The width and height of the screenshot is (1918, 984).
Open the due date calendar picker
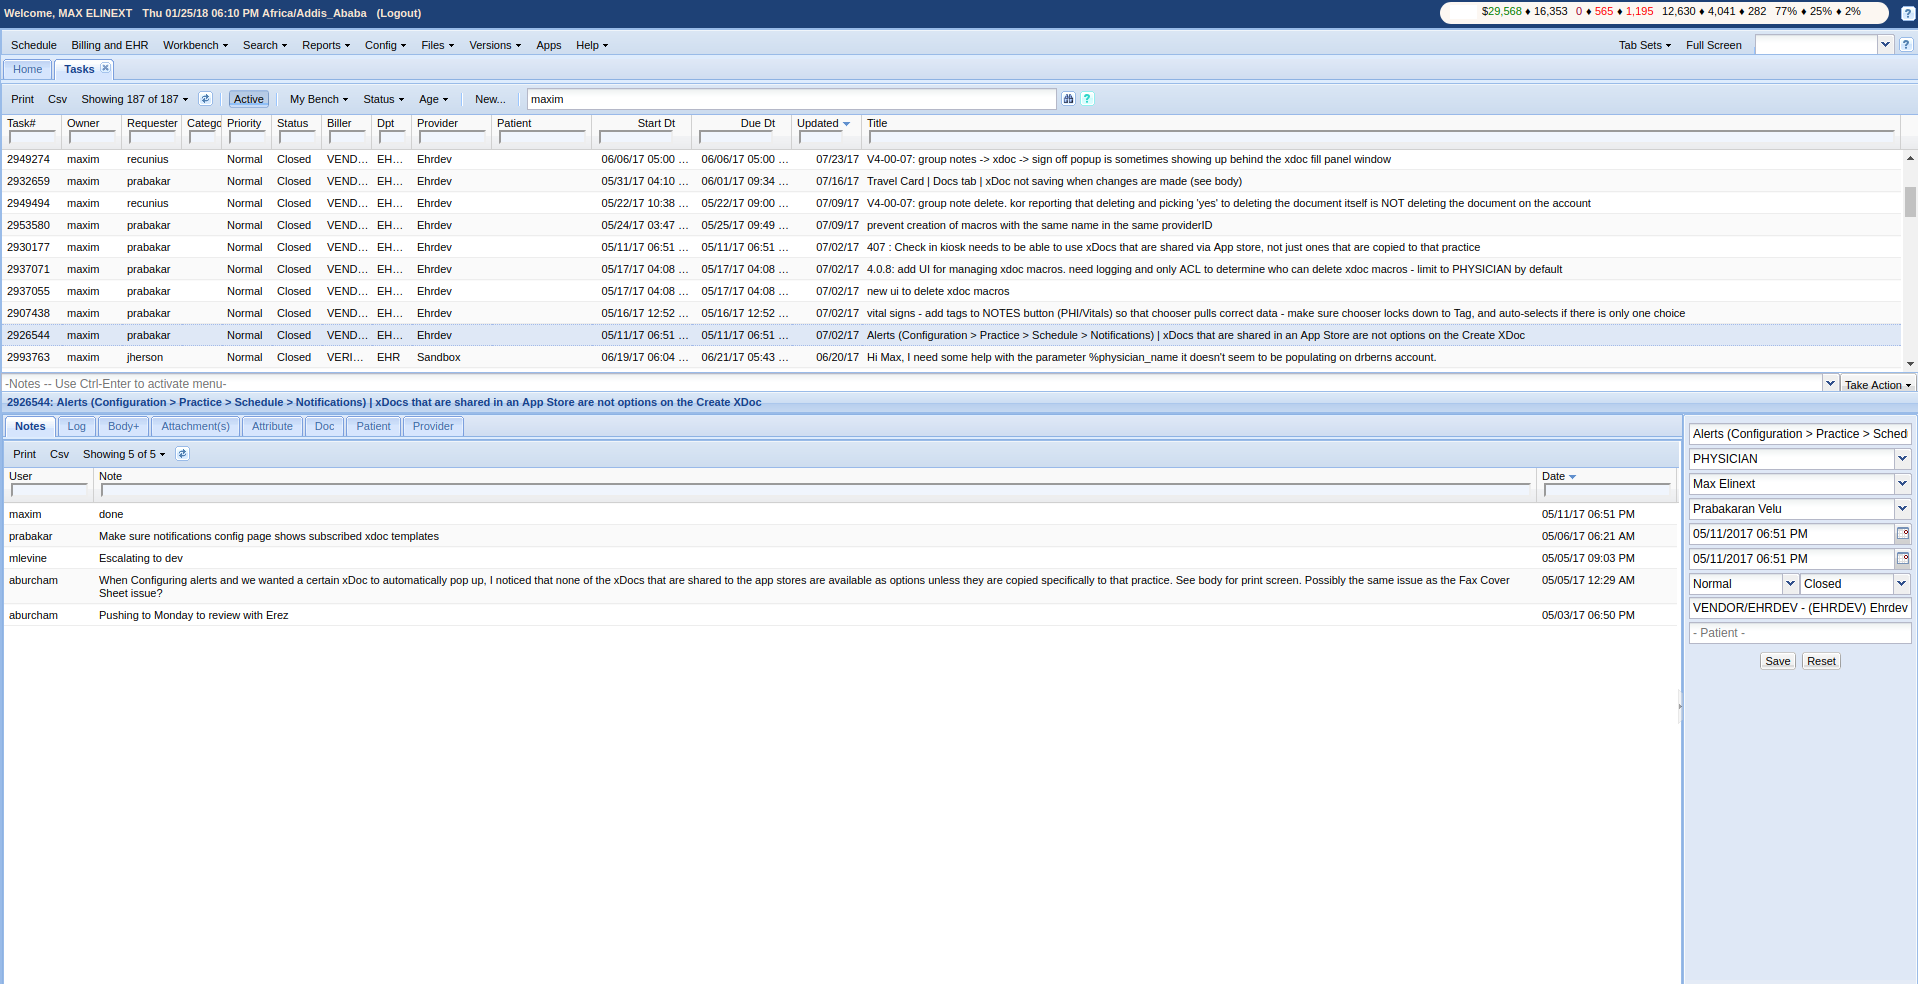1902,559
